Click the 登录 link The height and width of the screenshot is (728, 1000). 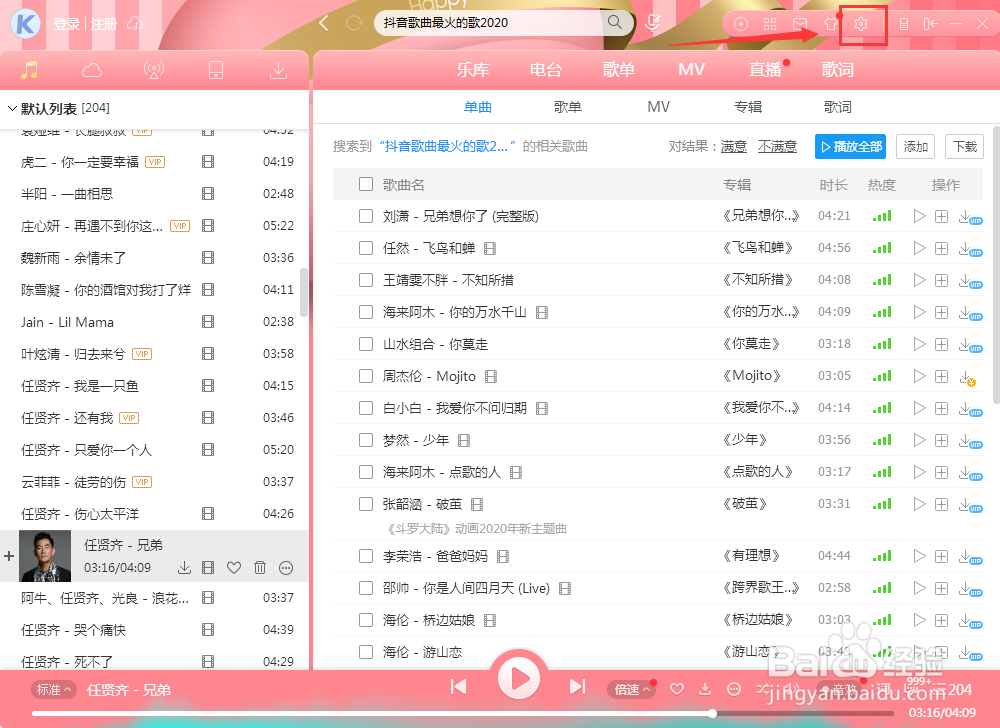coord(67,24)
